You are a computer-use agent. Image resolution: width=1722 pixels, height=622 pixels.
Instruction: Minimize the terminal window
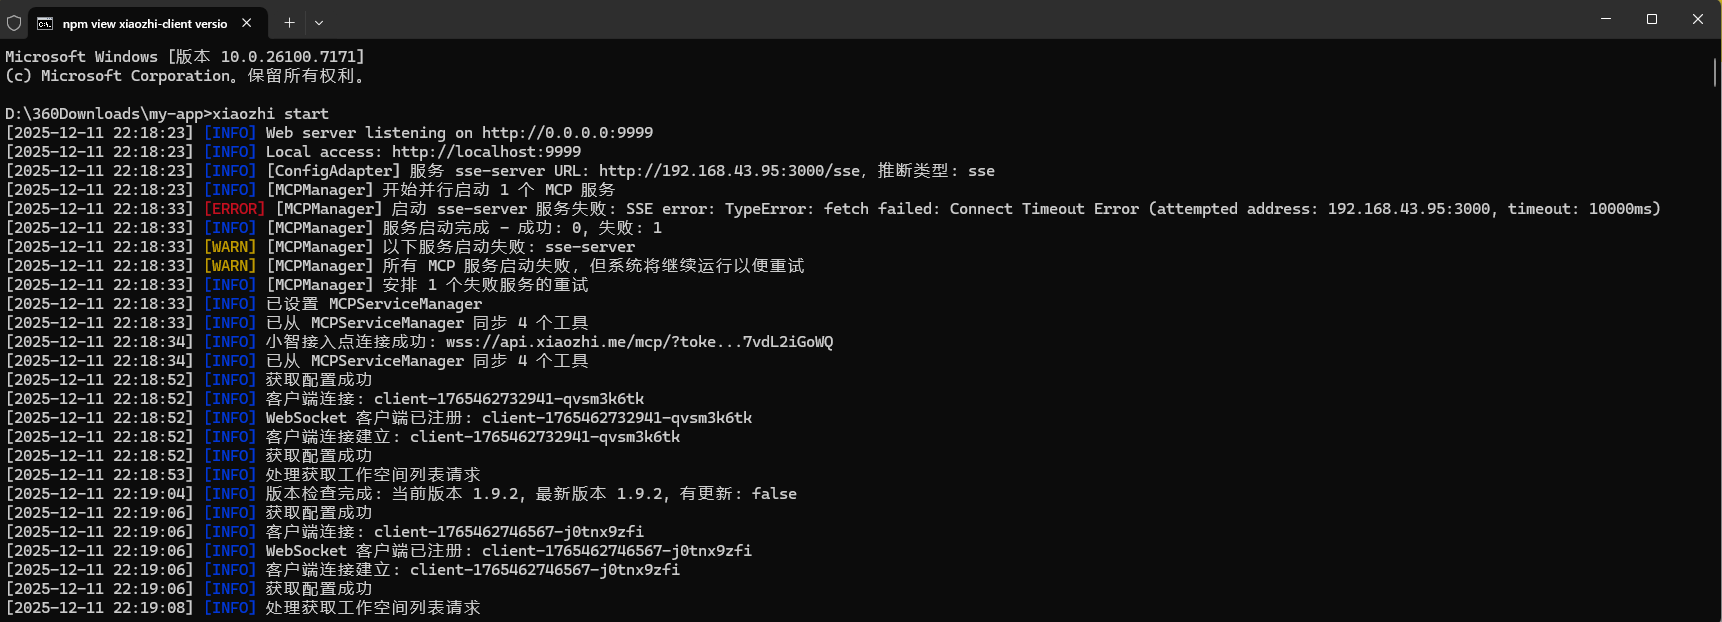pos(1606,19)
